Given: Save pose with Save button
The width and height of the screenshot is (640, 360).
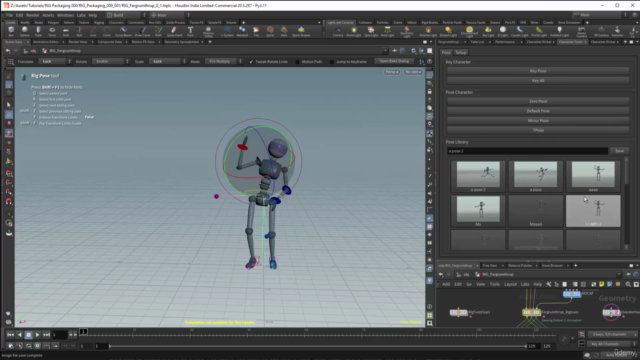Looking at the screenshot, I should 619,151.
